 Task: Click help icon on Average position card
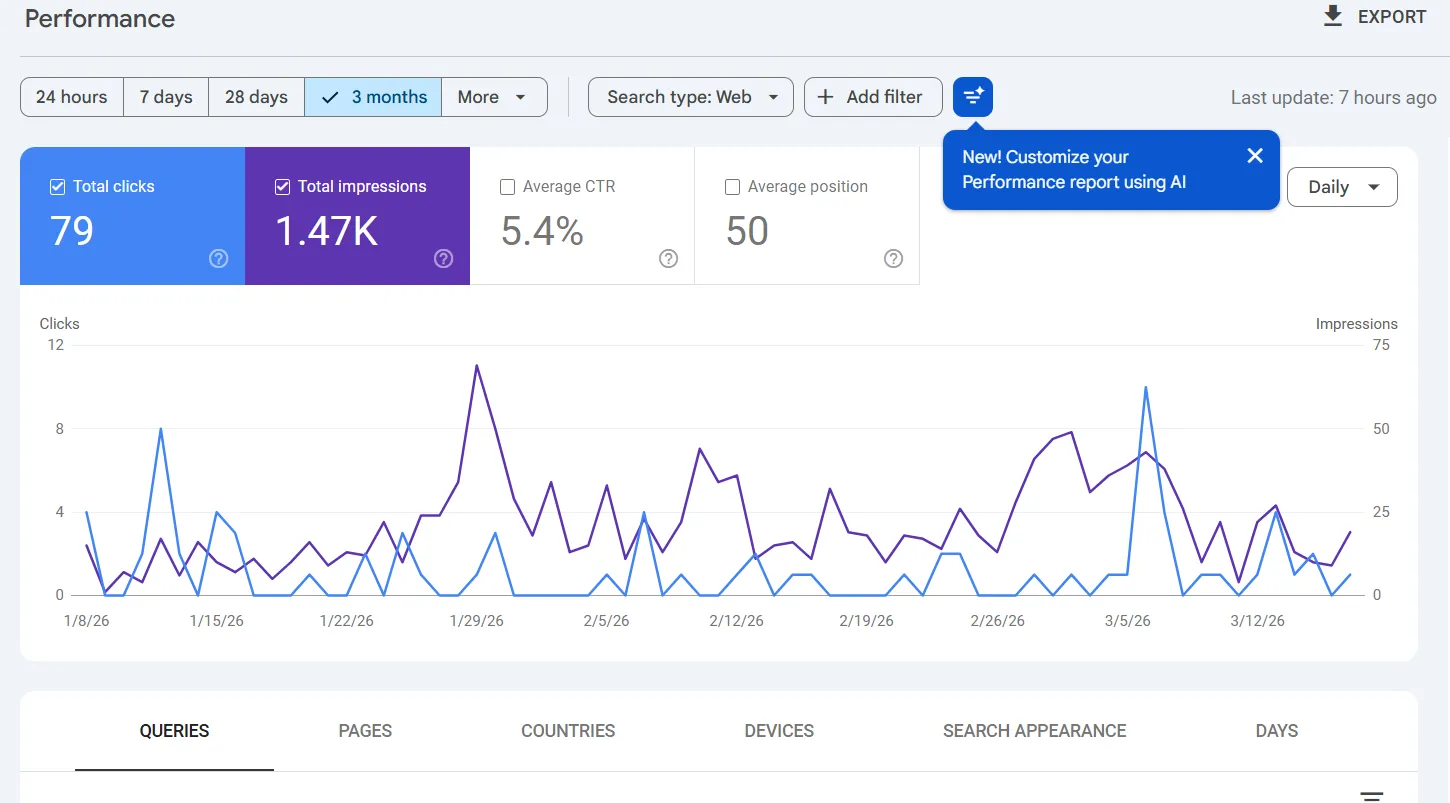click(x=894, y=259)
